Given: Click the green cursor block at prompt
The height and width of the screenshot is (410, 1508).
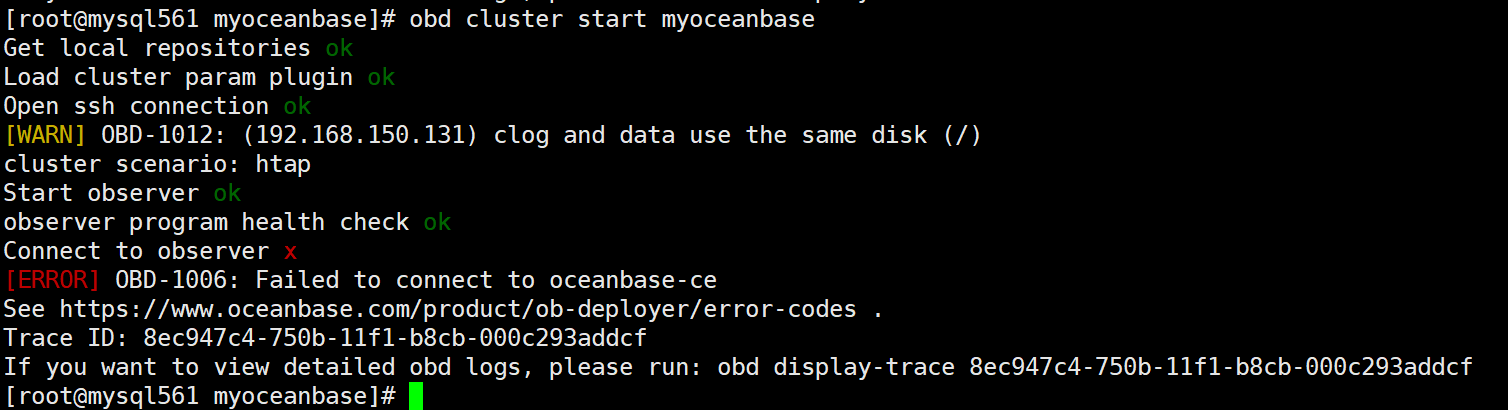Looking at the screenshot, I should tap(416, 396).
